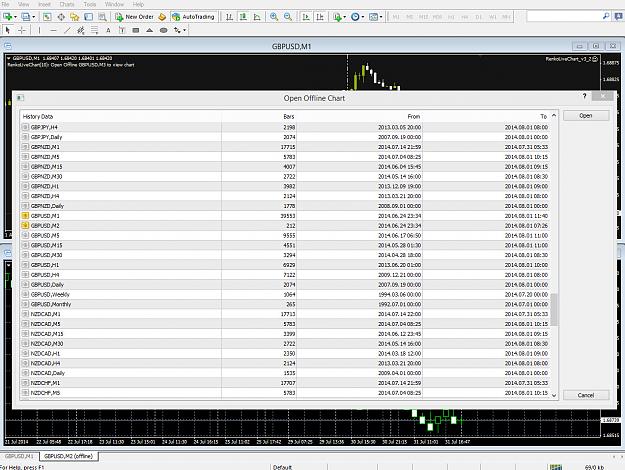Open the Periodicity clock dropdown

click(357, 17)
